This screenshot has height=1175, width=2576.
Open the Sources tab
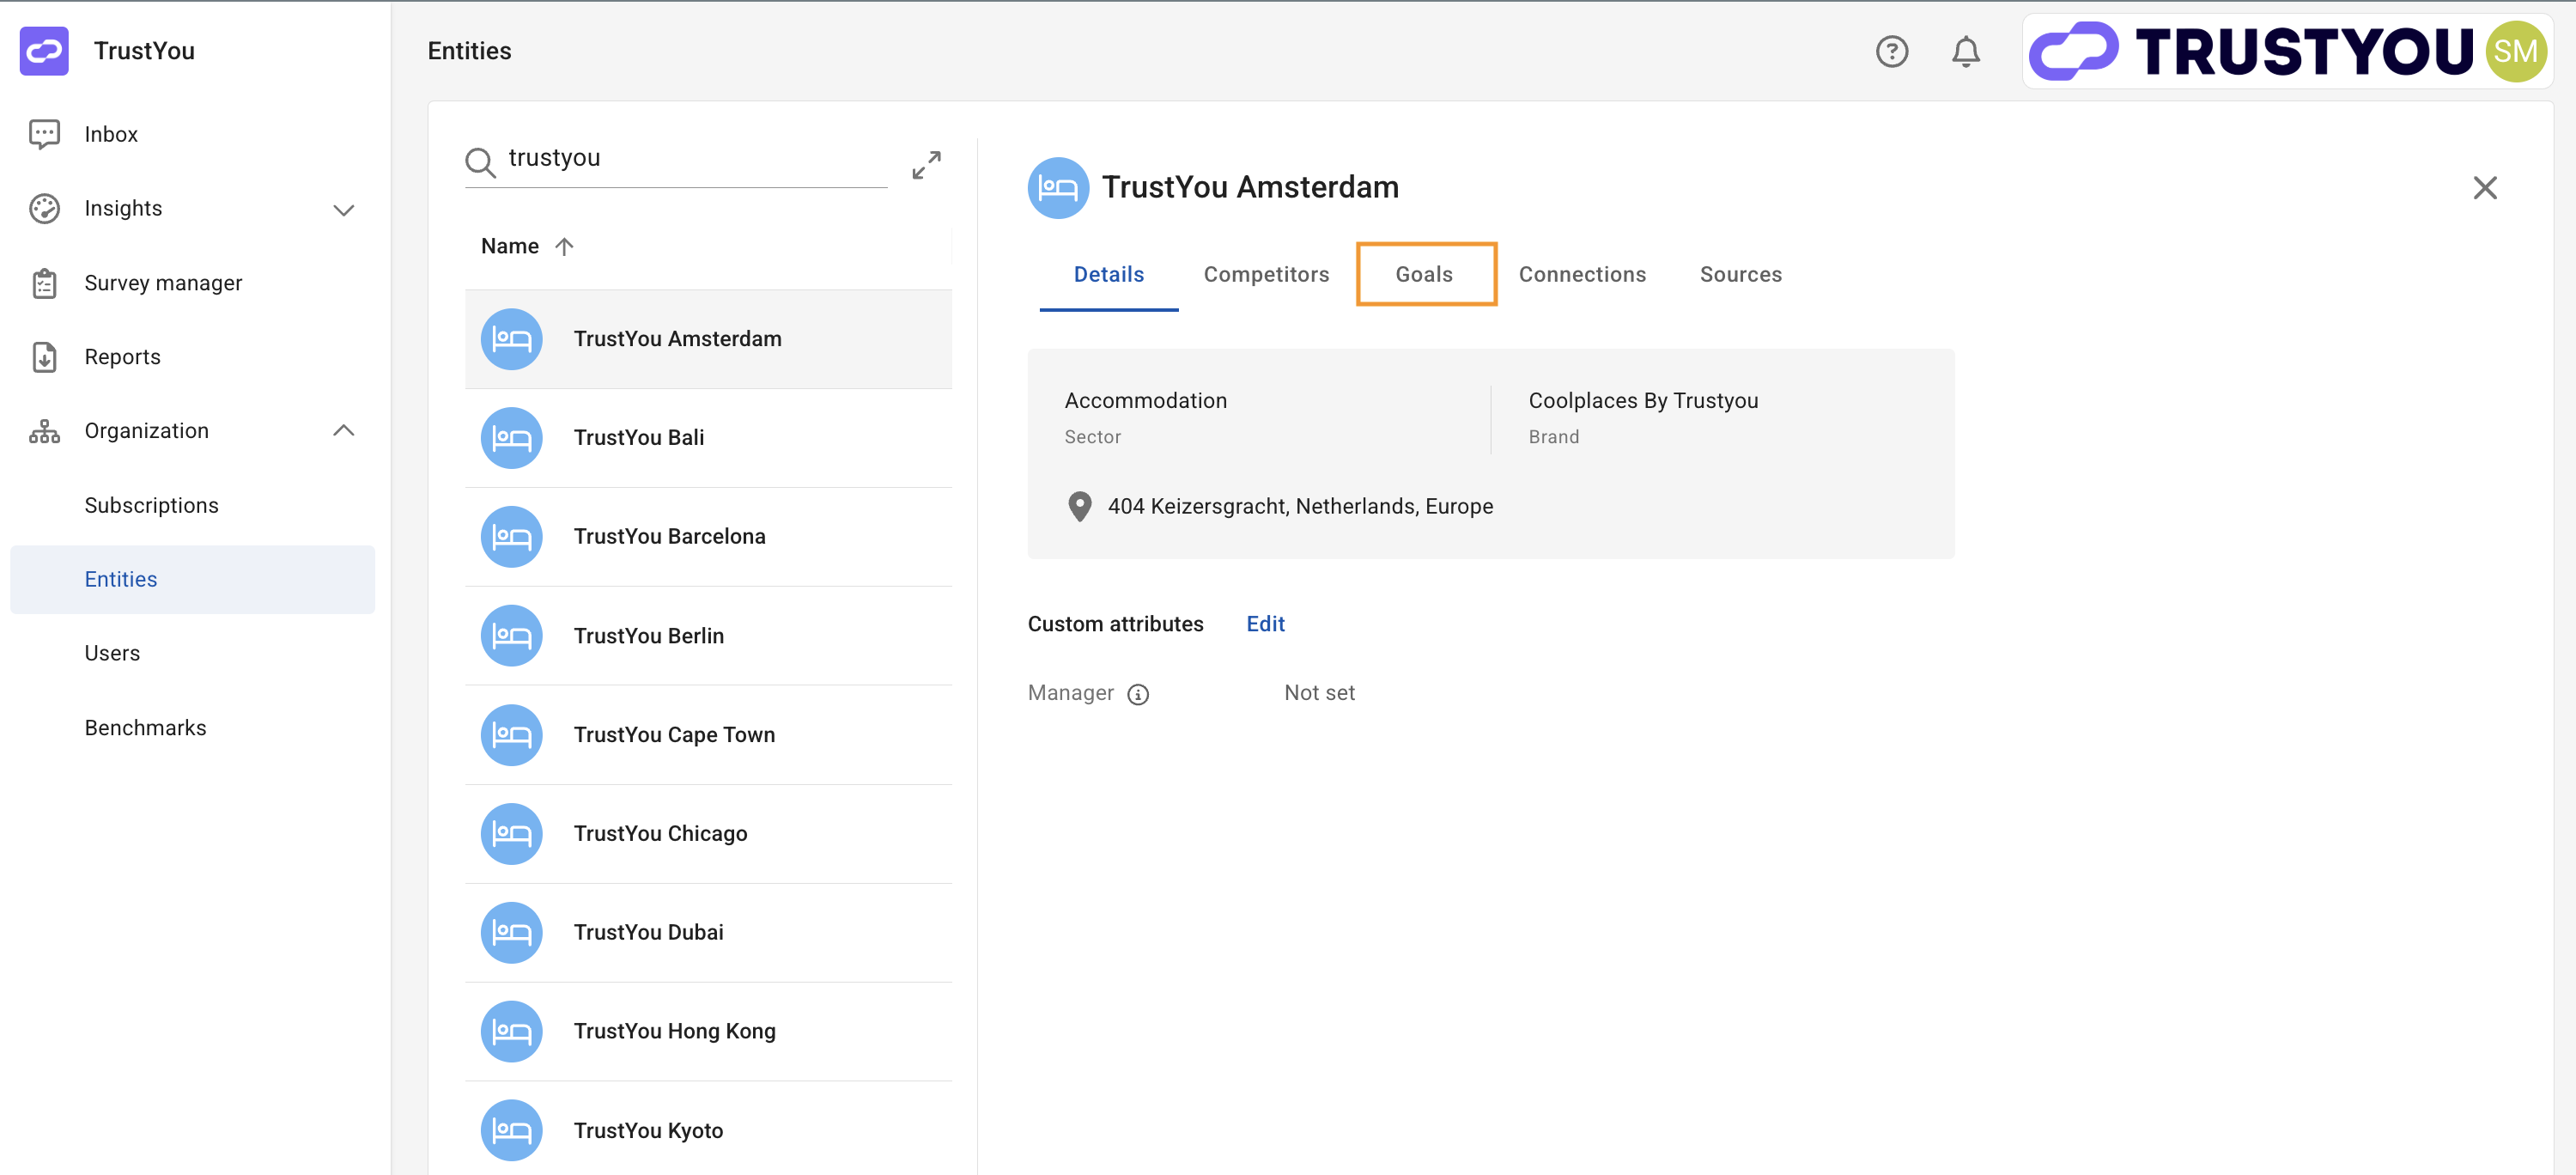coord(1740,275)
